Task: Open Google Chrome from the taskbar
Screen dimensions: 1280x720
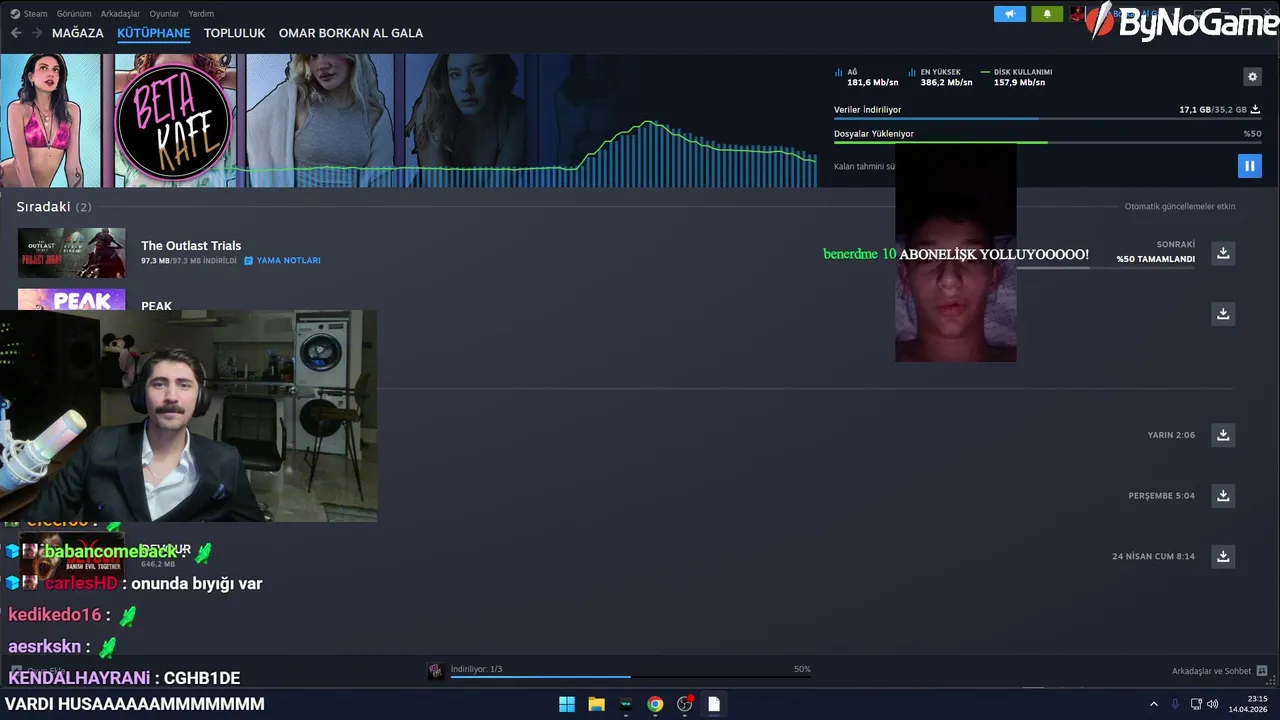Action: (x=655, y=704)
